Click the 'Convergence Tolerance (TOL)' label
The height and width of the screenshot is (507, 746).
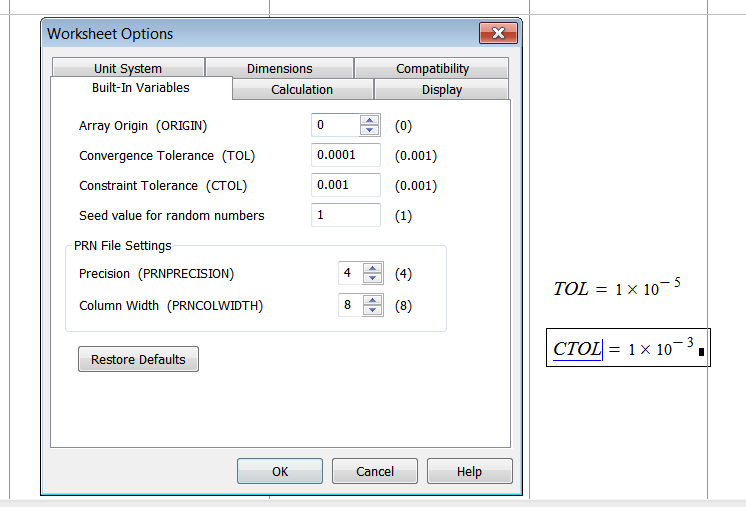coord(167,156)
